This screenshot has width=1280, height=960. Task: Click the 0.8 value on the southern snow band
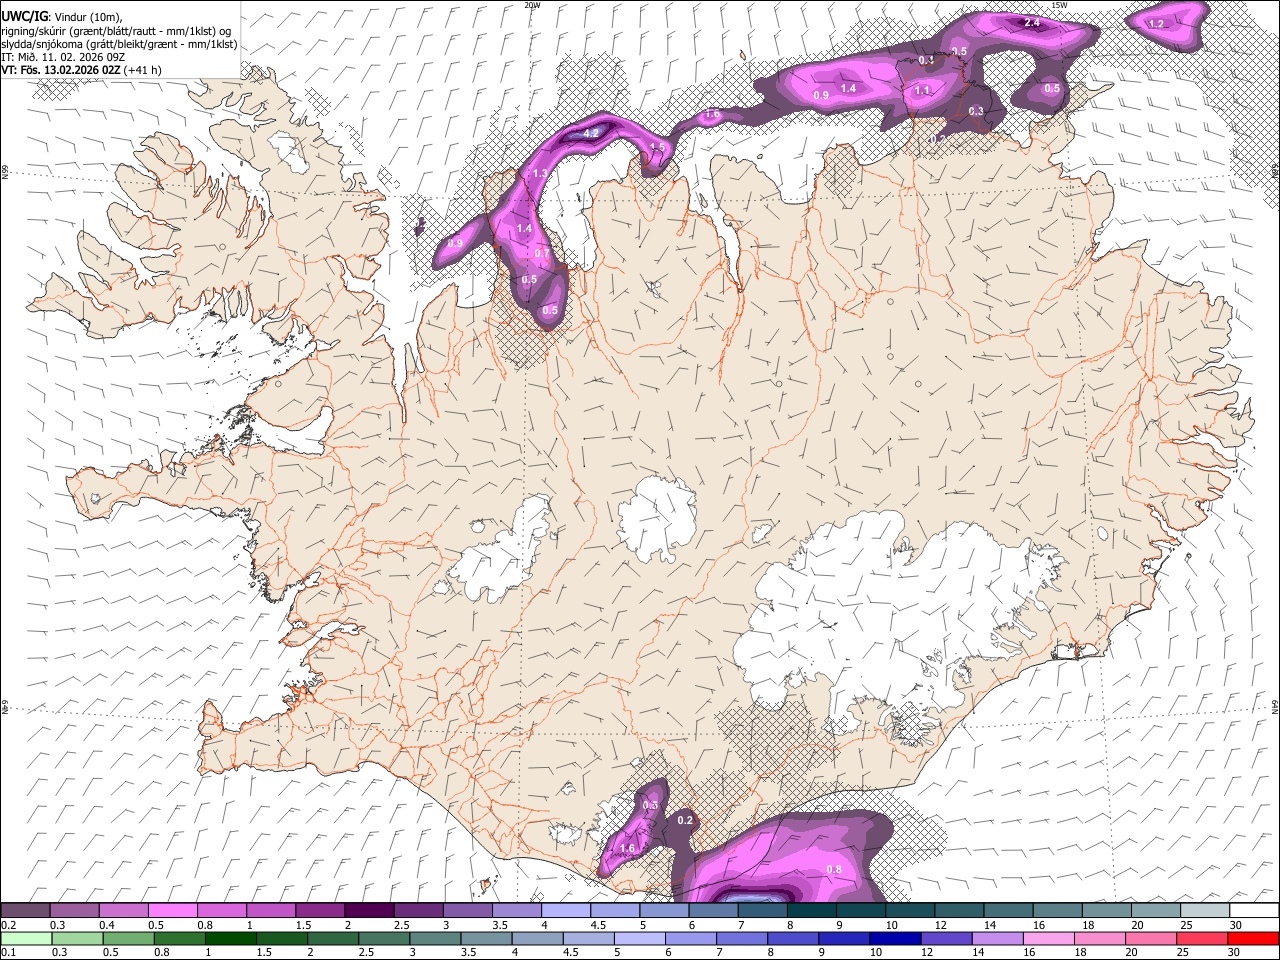click(x=834, y=870)
